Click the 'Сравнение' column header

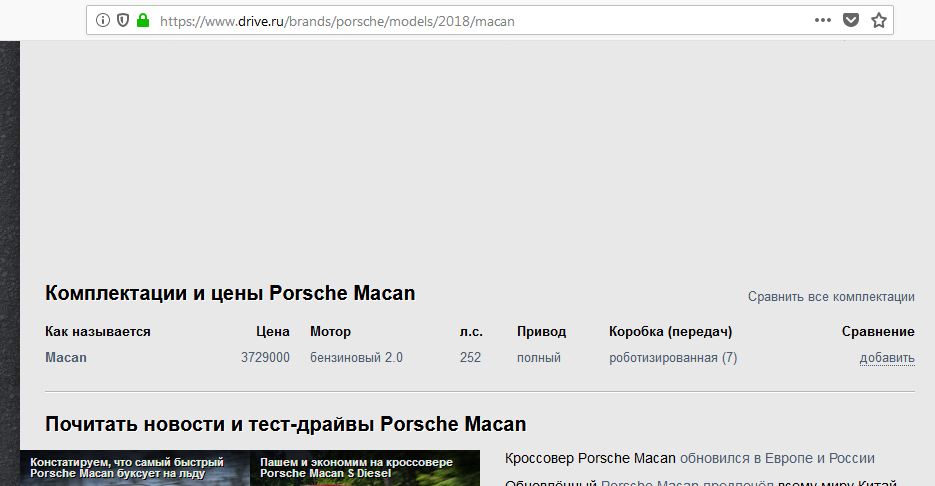(x=878, y=332)
